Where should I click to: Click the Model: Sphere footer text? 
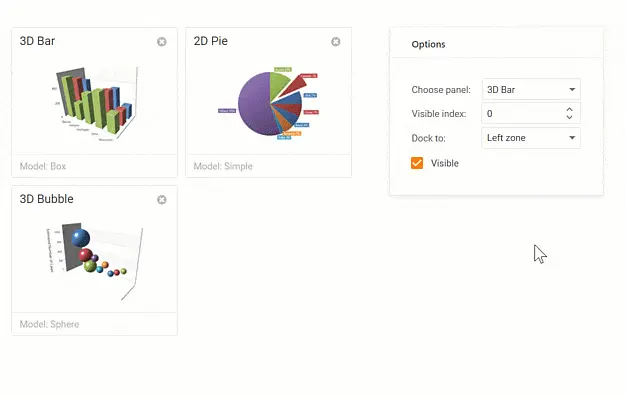coord(49,324)
